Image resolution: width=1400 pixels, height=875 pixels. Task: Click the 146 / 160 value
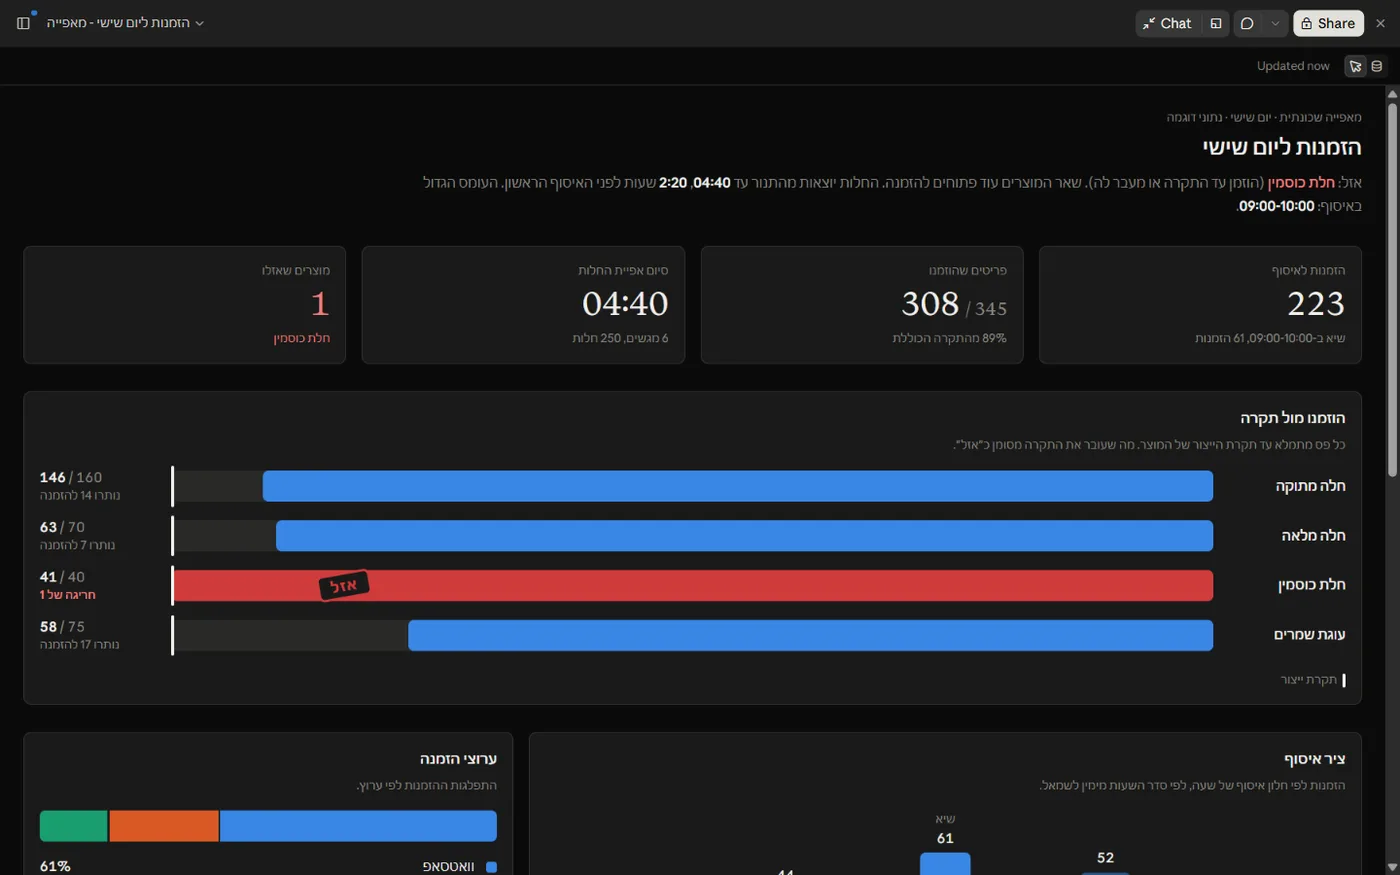pos(71,477)
